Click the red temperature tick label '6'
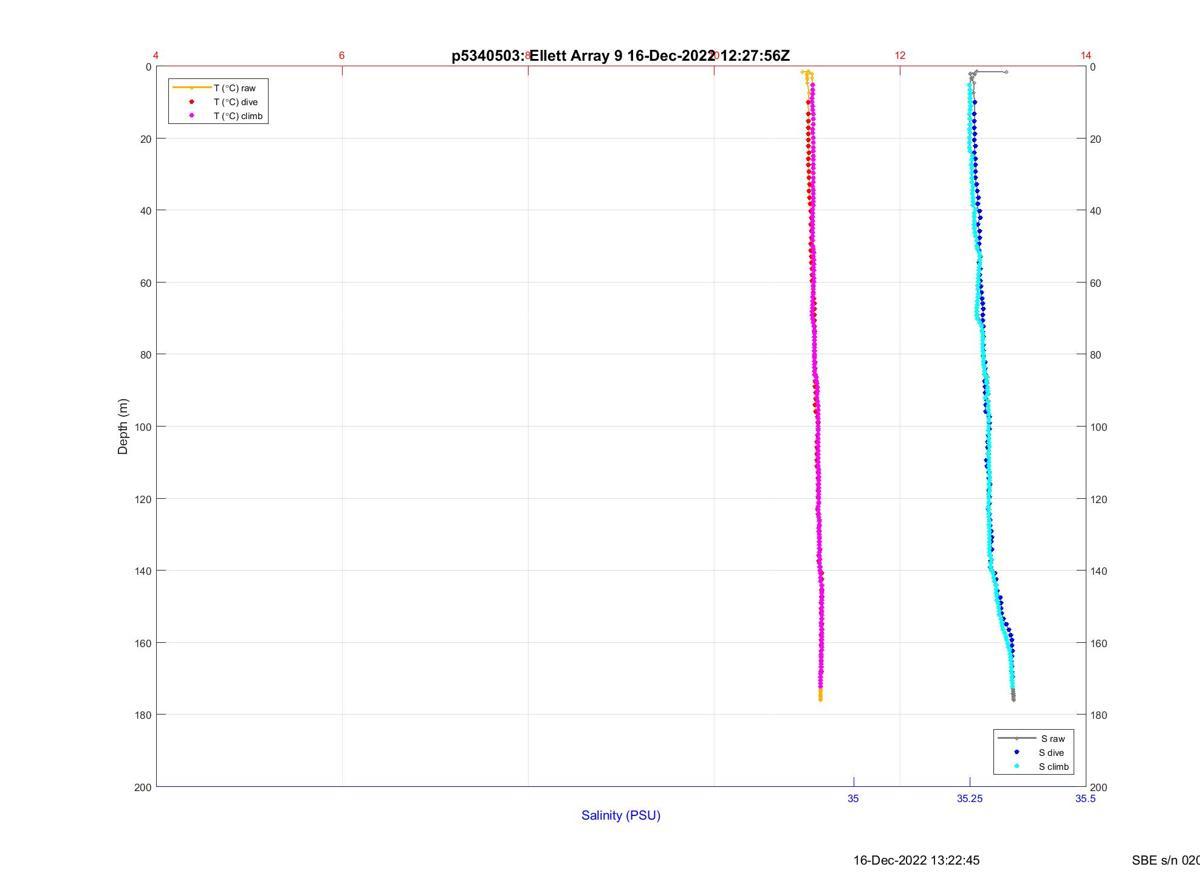The image size is (1200, 885). (x=342, y=55)
